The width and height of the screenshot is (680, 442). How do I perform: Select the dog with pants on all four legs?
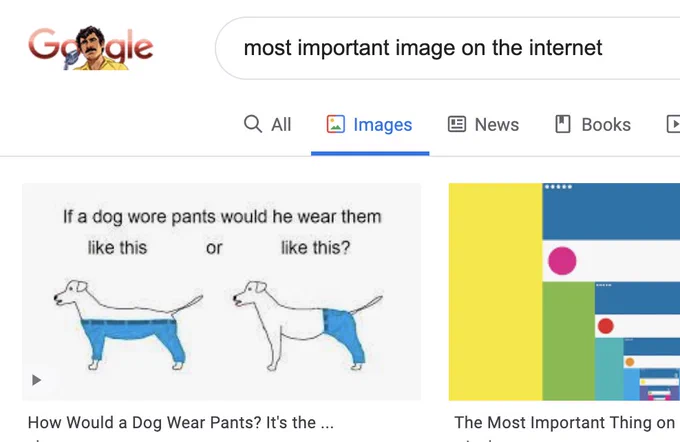point(128,324)
